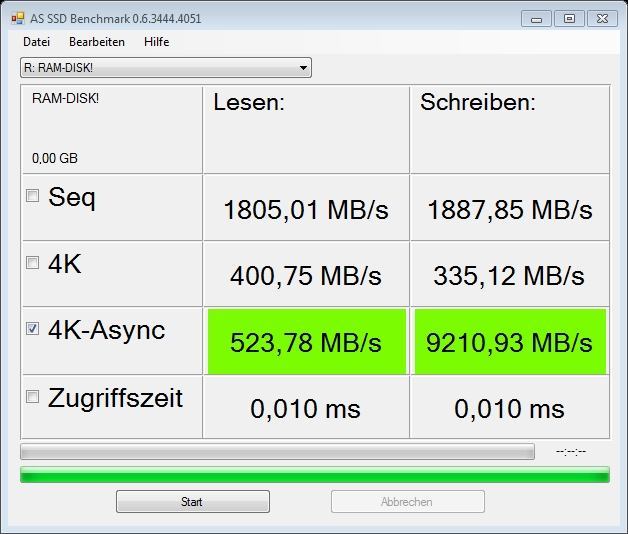Viewport: 628px width, 534px height.
Task: Enable the Zugriffszeit test checkbox
Action: tap(32, 397)
